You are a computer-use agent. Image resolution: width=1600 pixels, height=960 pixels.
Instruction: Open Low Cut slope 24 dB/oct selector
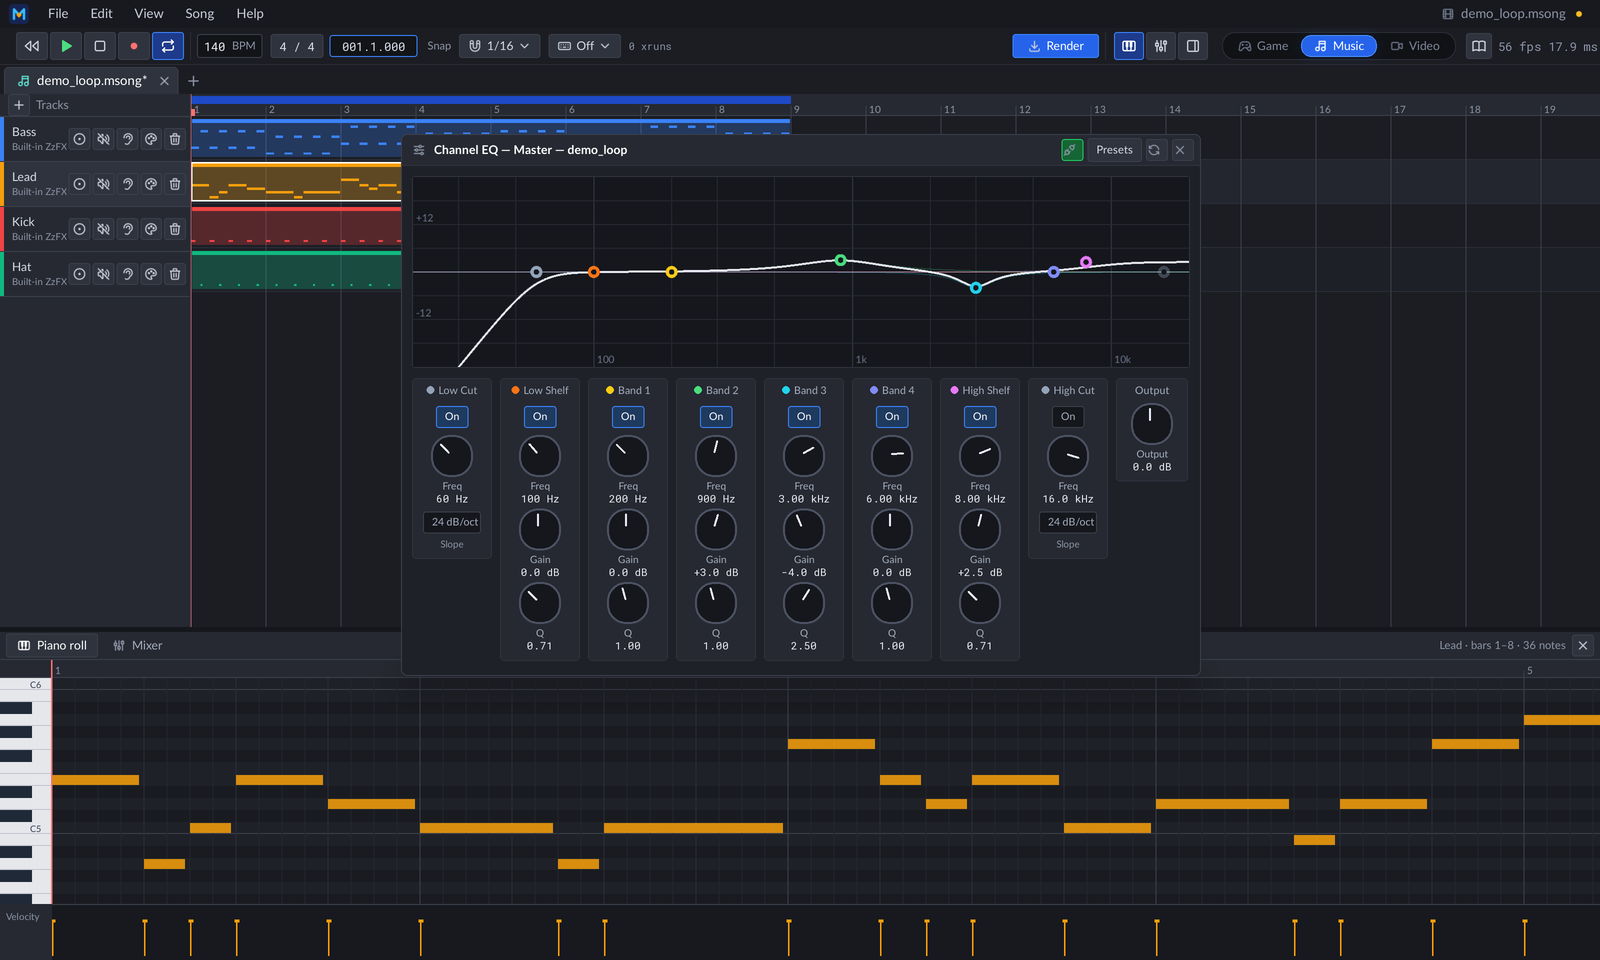point(452,522)
